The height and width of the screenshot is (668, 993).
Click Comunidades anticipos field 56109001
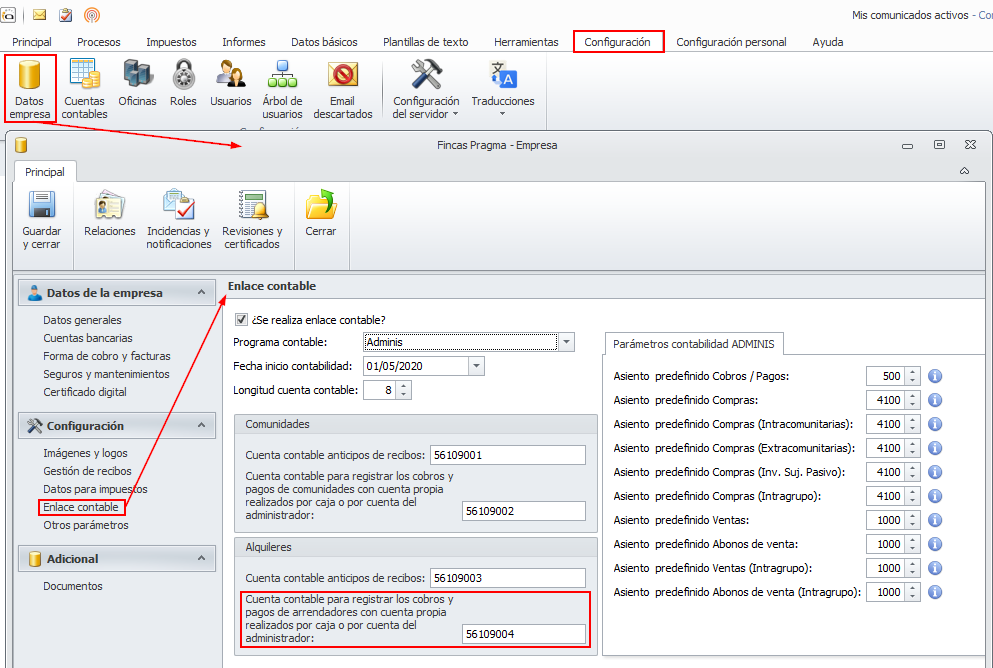[x=508, y=455]
